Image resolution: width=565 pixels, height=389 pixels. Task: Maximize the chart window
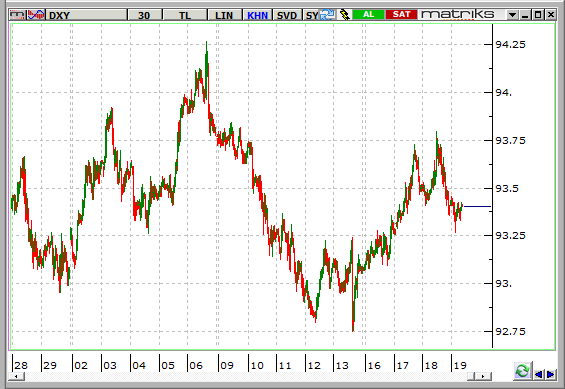(538, 15)
